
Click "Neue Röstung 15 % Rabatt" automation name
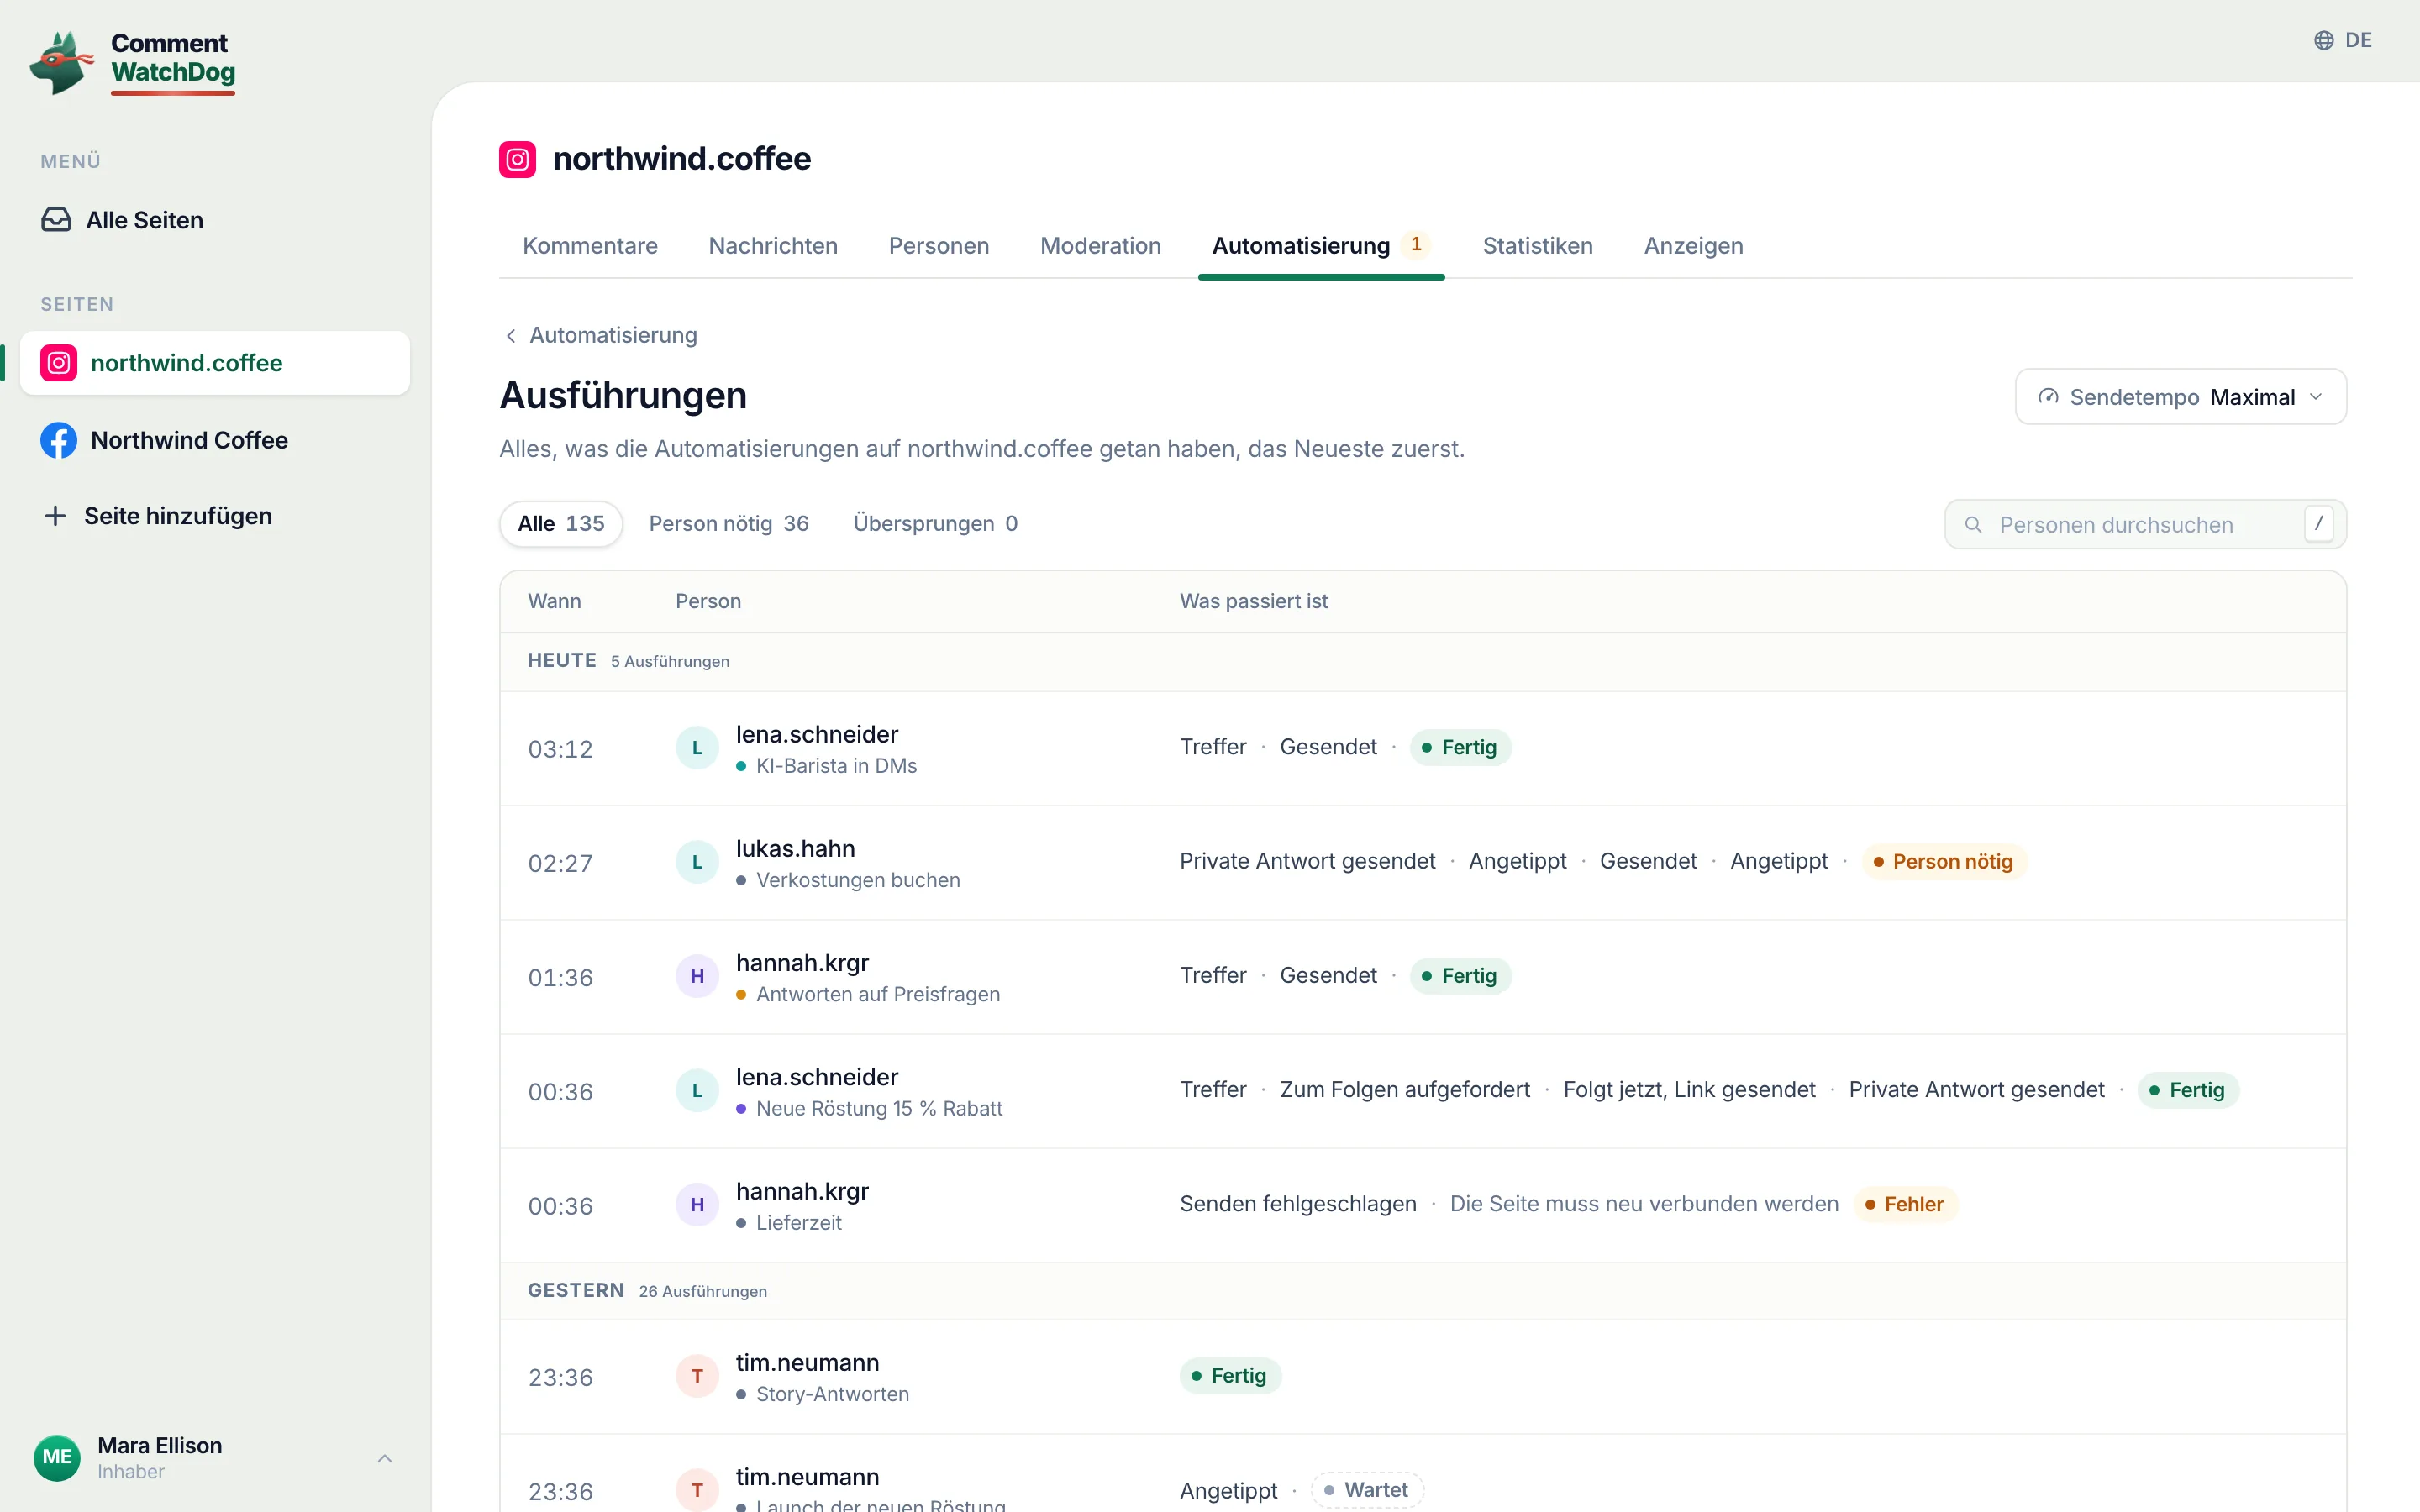(879, 1108)
